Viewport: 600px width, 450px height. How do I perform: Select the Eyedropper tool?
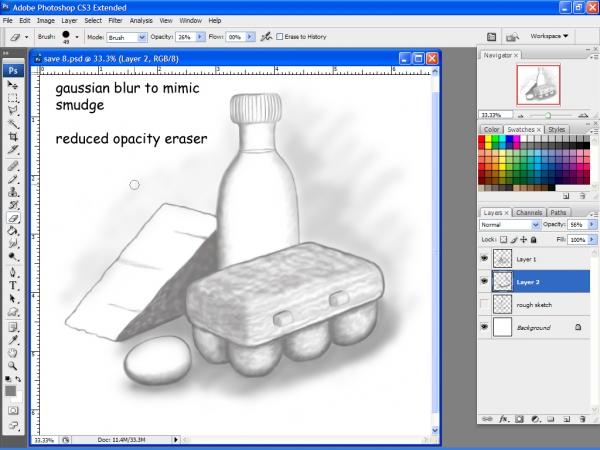pos(13,340)
